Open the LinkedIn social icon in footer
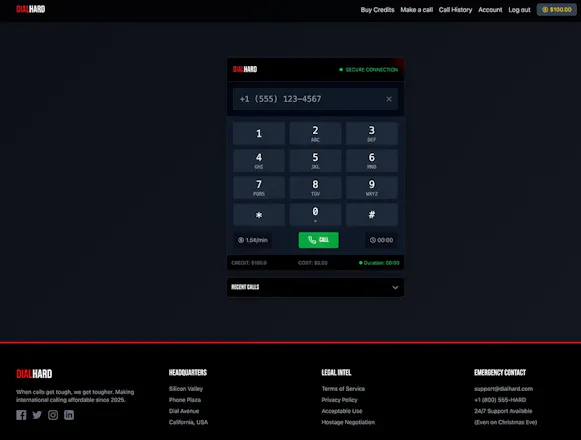The width and height of the screenshot is (581, 440). [69, 415]
